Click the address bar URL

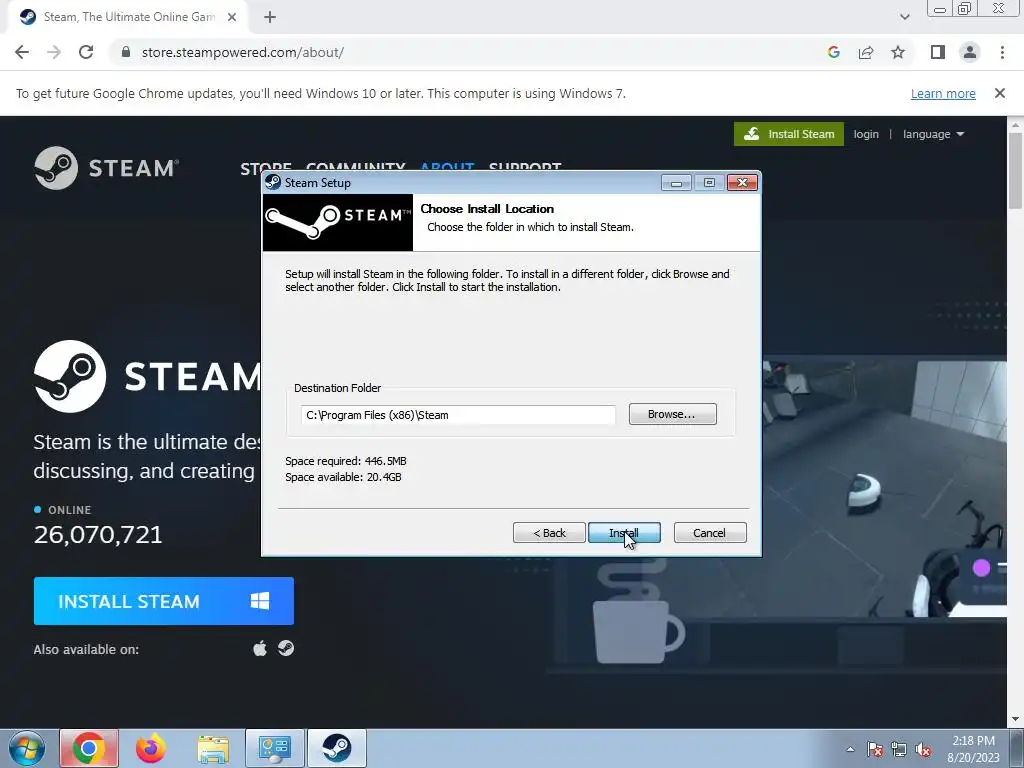click(242, 52)
